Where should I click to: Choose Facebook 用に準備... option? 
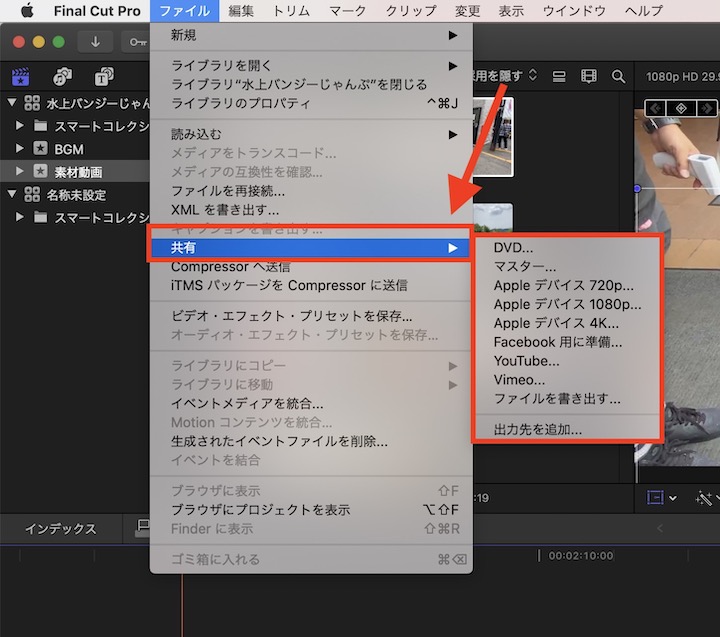568,342
